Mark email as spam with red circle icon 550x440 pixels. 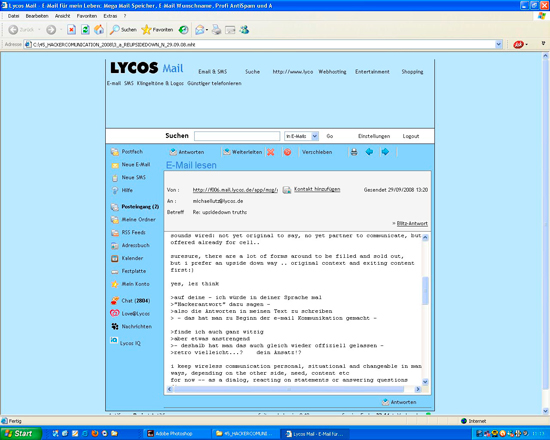287,152
